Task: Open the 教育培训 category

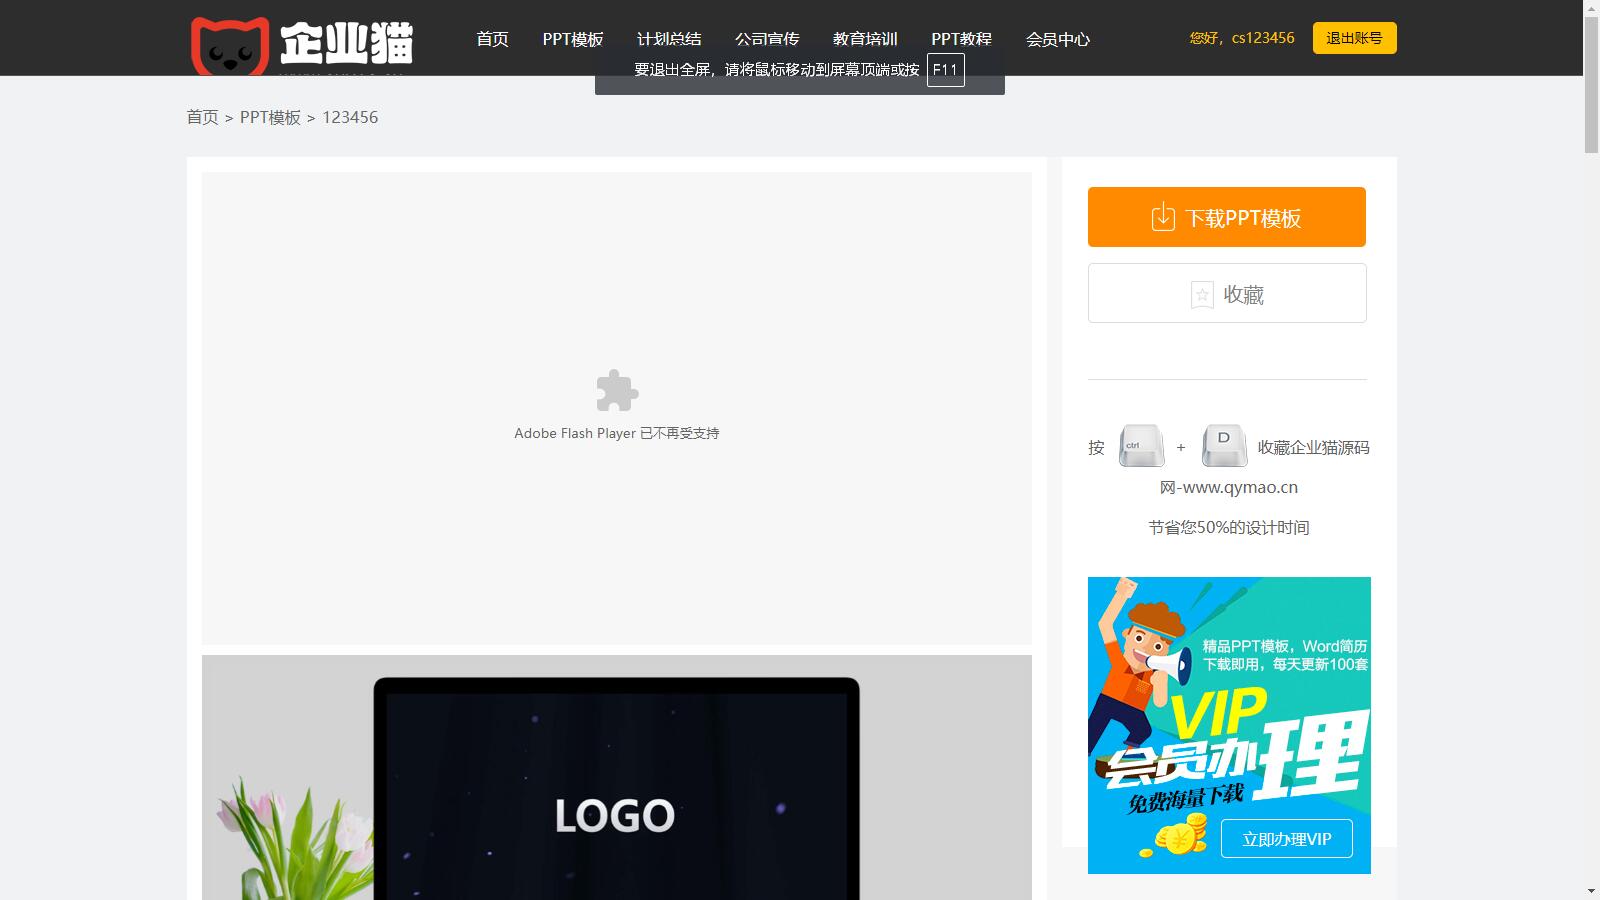Action: pyautogui.click(x=865, y=39)
